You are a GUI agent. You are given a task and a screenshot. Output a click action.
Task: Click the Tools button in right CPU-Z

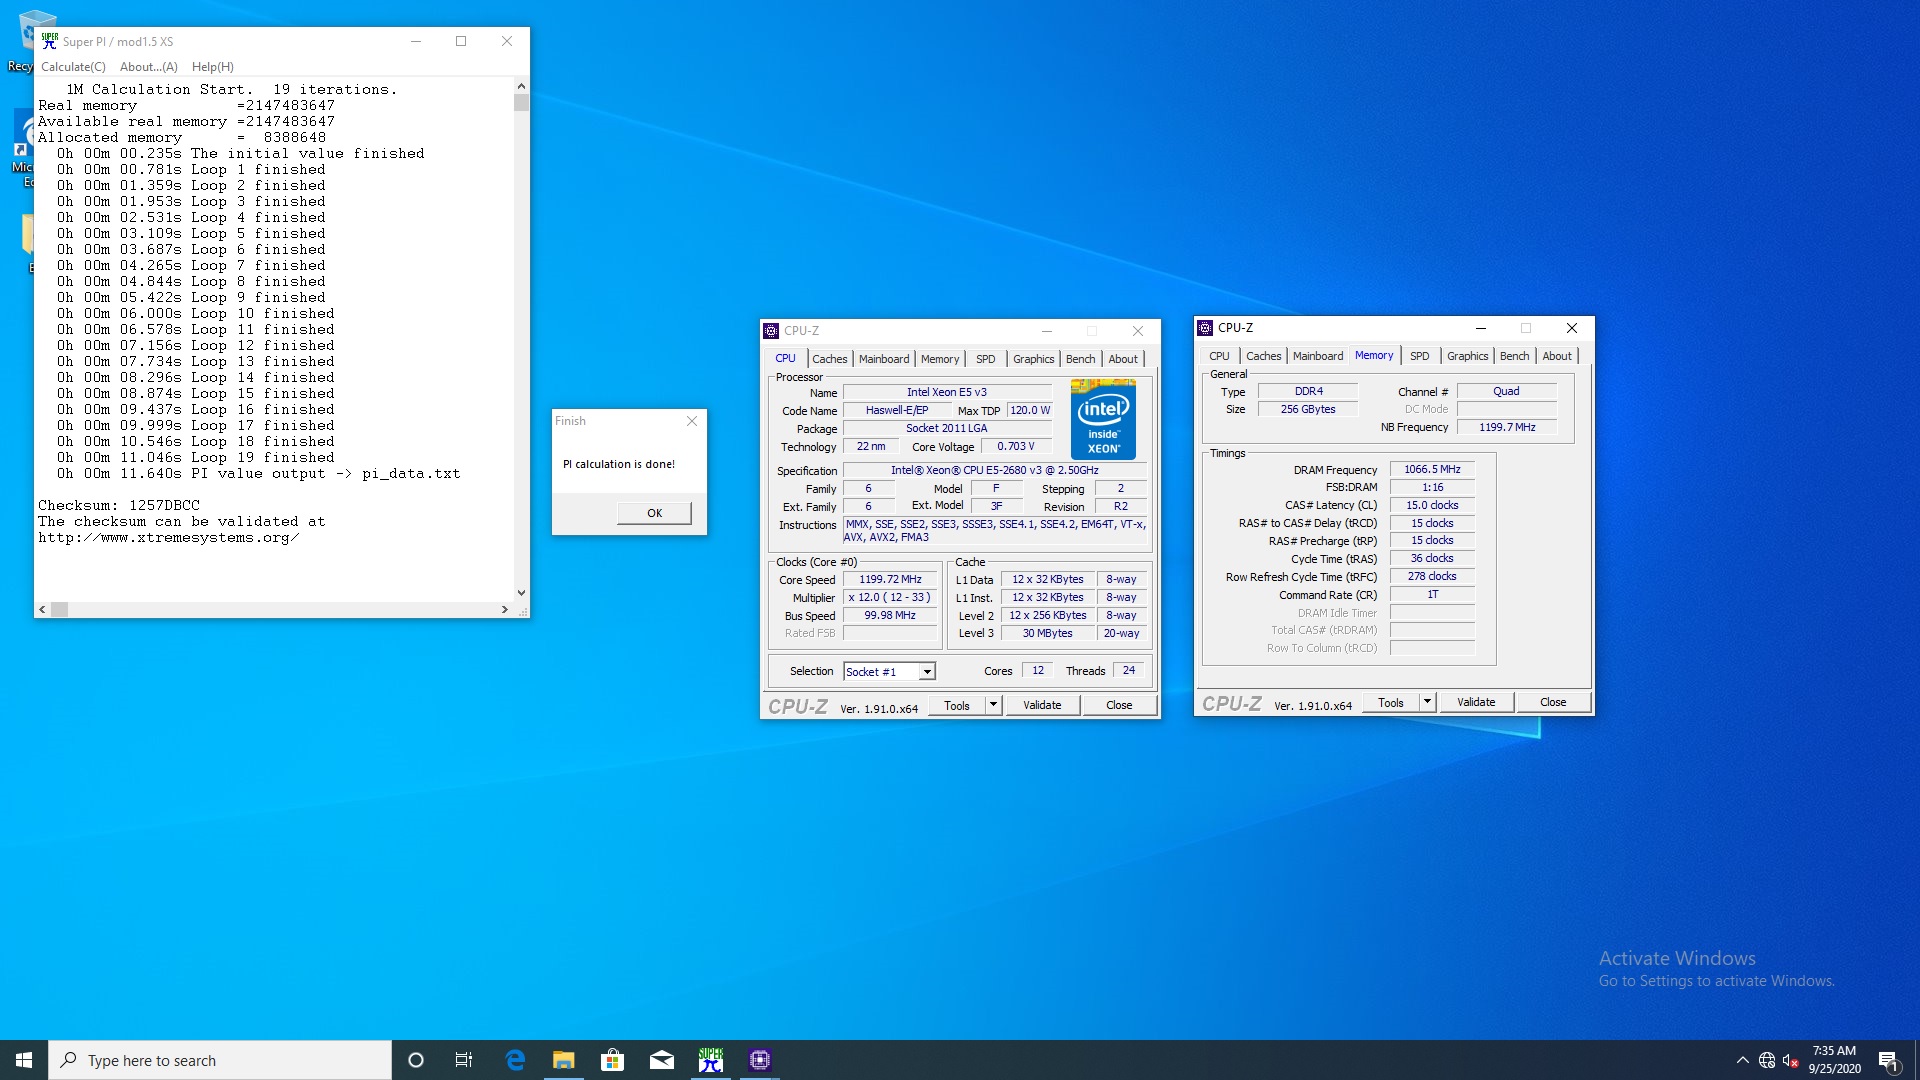pyautogui.click(x=1390, y=702)
